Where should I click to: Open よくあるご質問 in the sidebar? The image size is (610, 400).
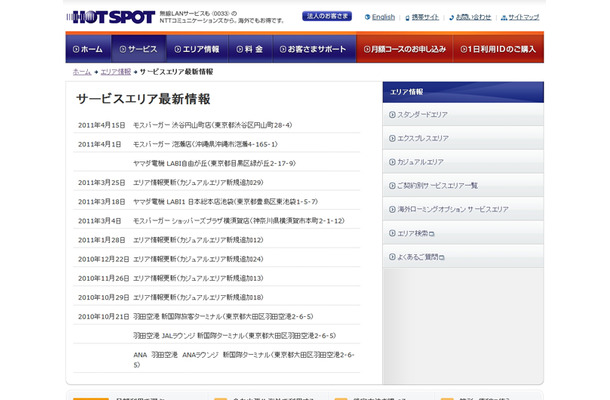point(463,257)
